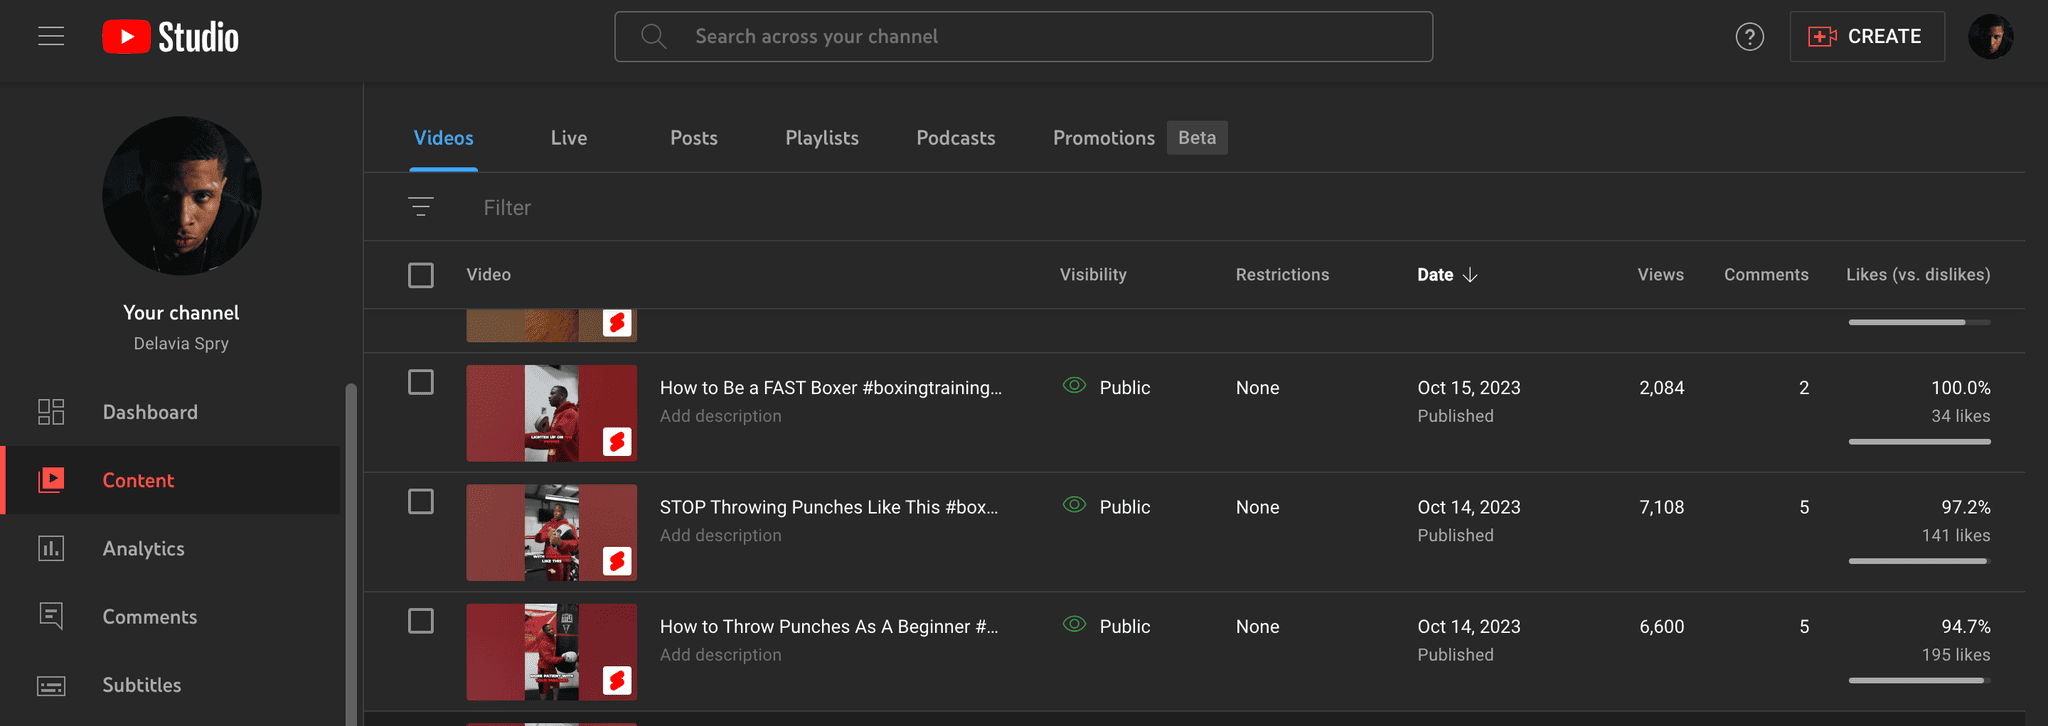
Task: Tick the STOP Throwing Punches video checkbox
Action: [x=421, y=502]
